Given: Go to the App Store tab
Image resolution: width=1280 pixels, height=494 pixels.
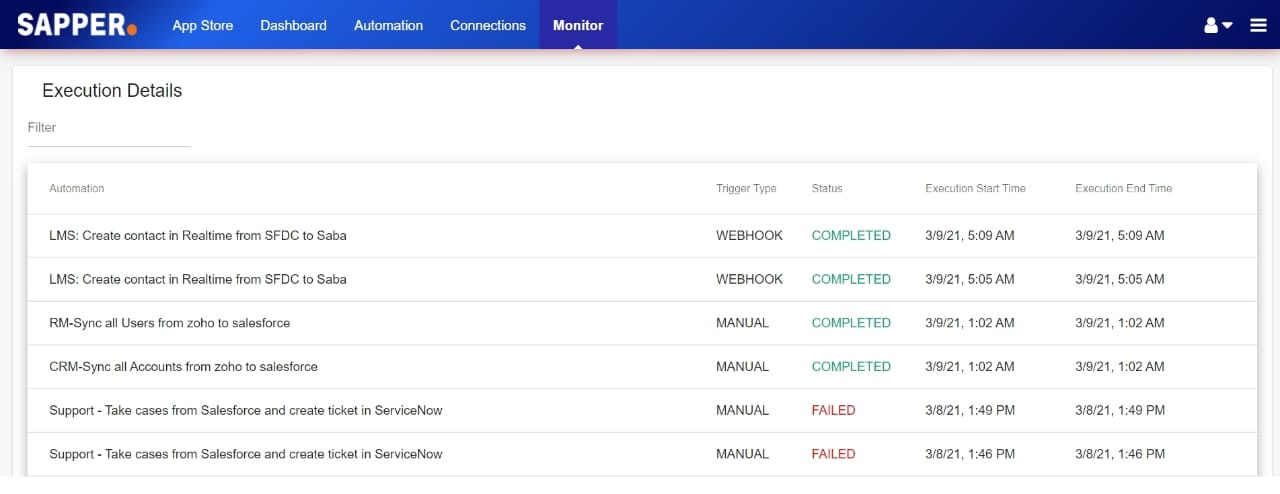Looking at the screenshot, I should coord(203,25).
